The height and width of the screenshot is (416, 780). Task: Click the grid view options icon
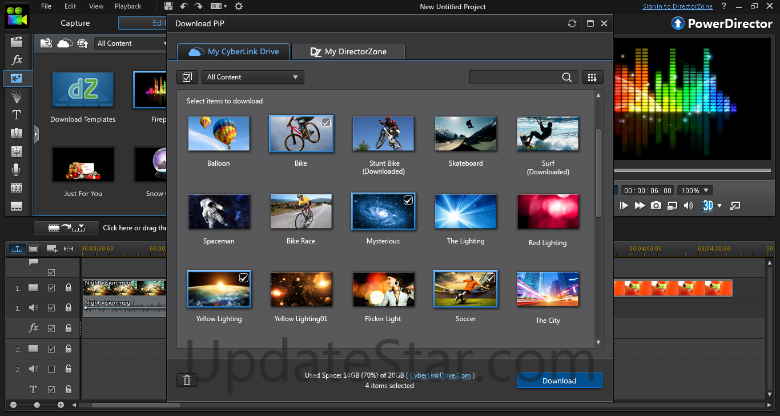click(592, 77)
